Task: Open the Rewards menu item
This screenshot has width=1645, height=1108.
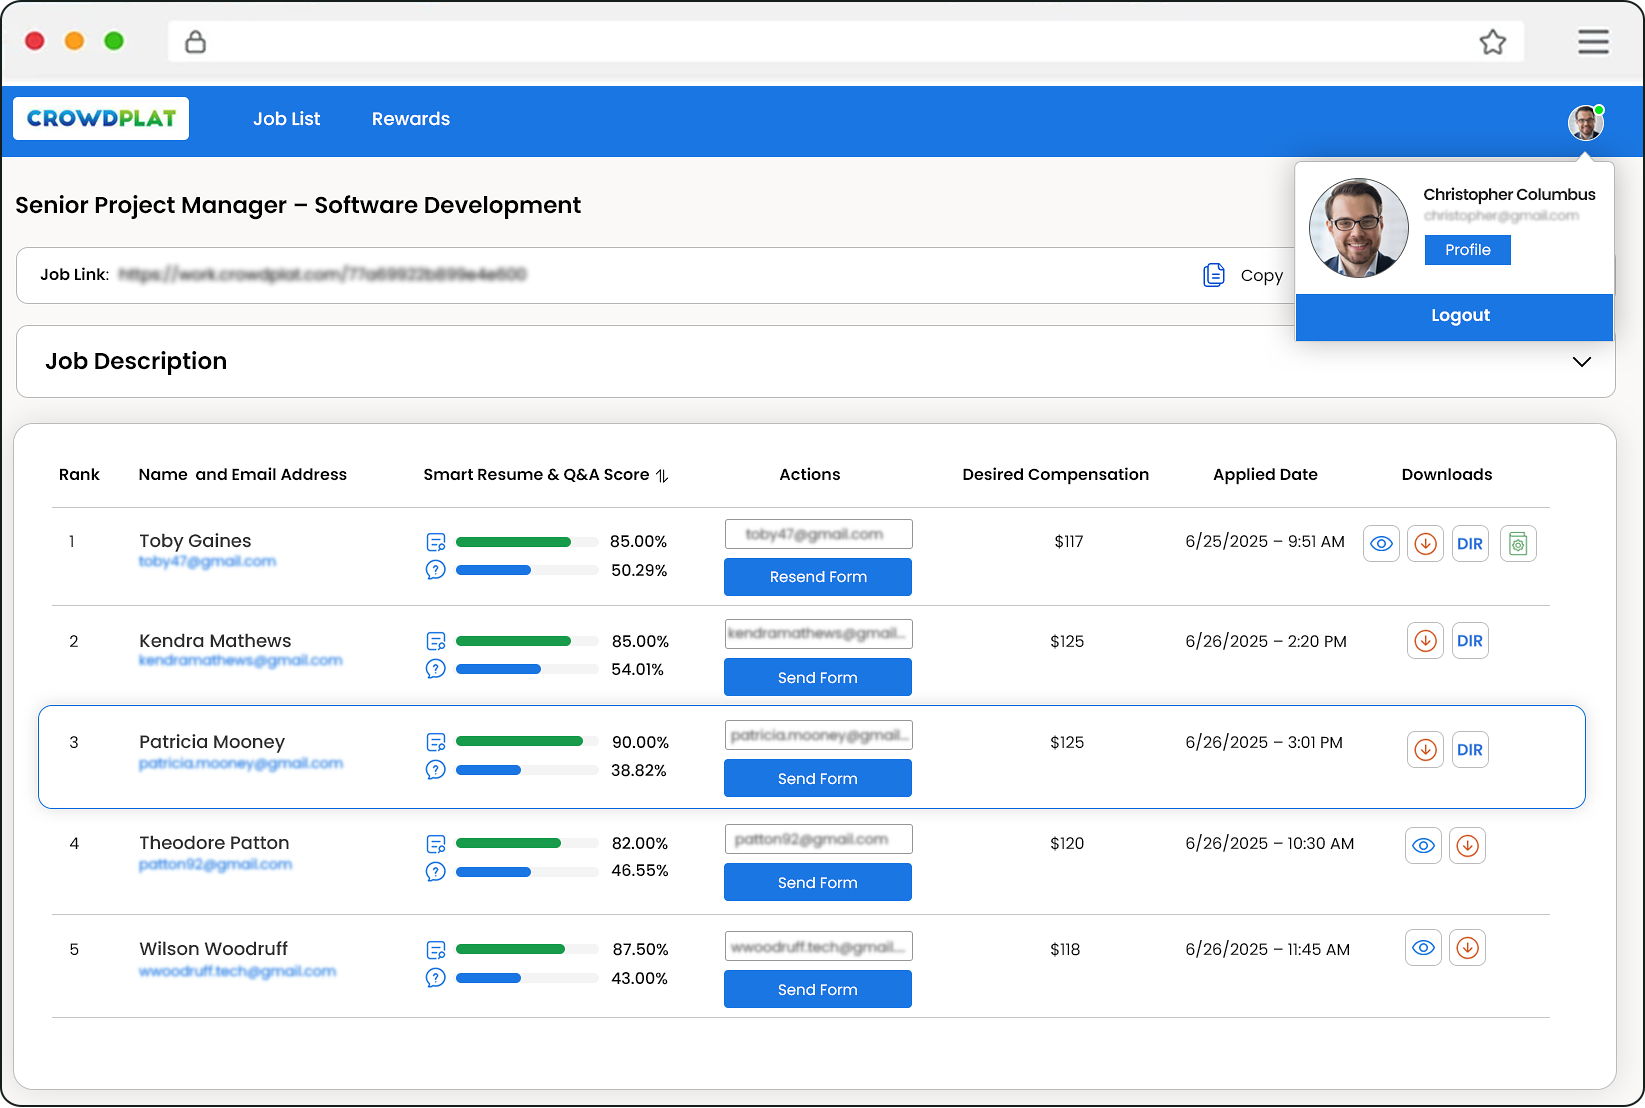Action: coord(411,119)
